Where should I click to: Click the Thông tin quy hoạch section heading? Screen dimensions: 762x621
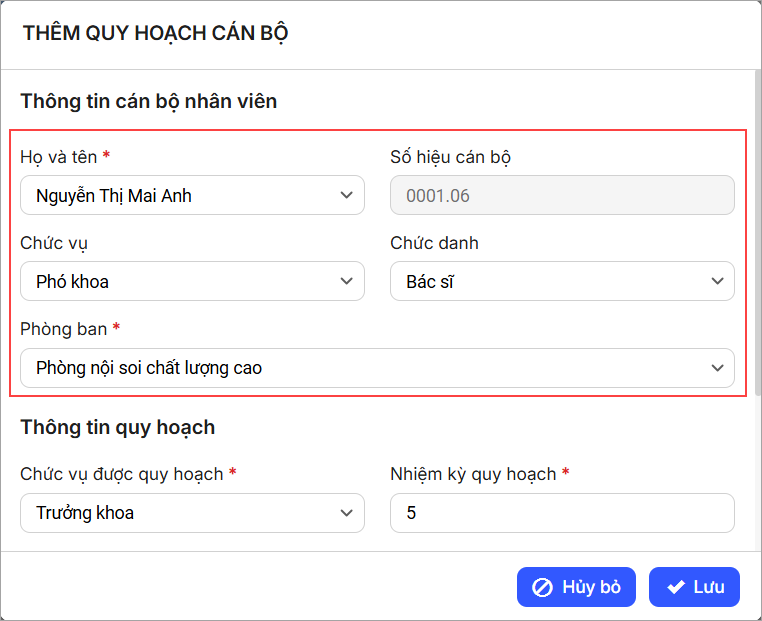click(x=118, y=427)
